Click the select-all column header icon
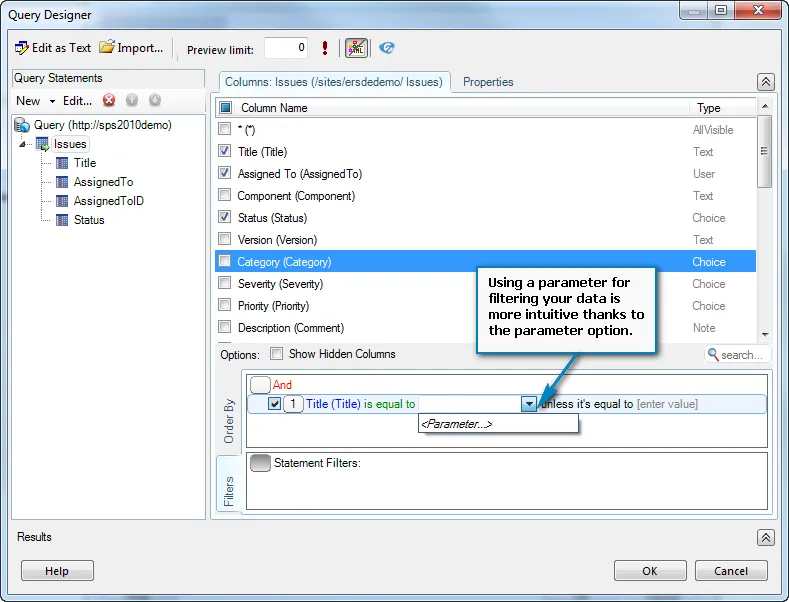 tap(225, 108)
